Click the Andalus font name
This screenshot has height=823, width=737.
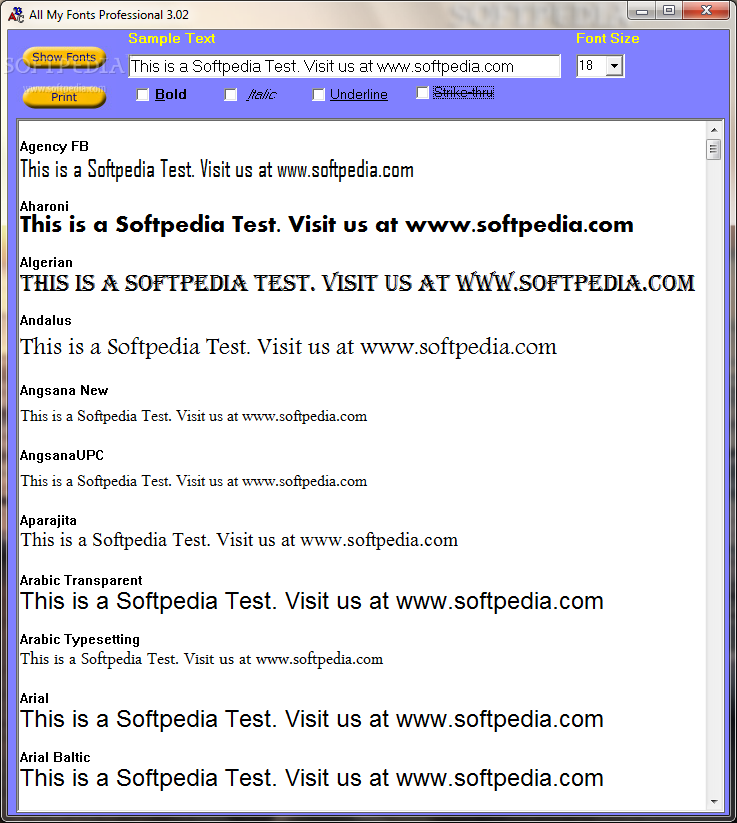pos(46,320)
